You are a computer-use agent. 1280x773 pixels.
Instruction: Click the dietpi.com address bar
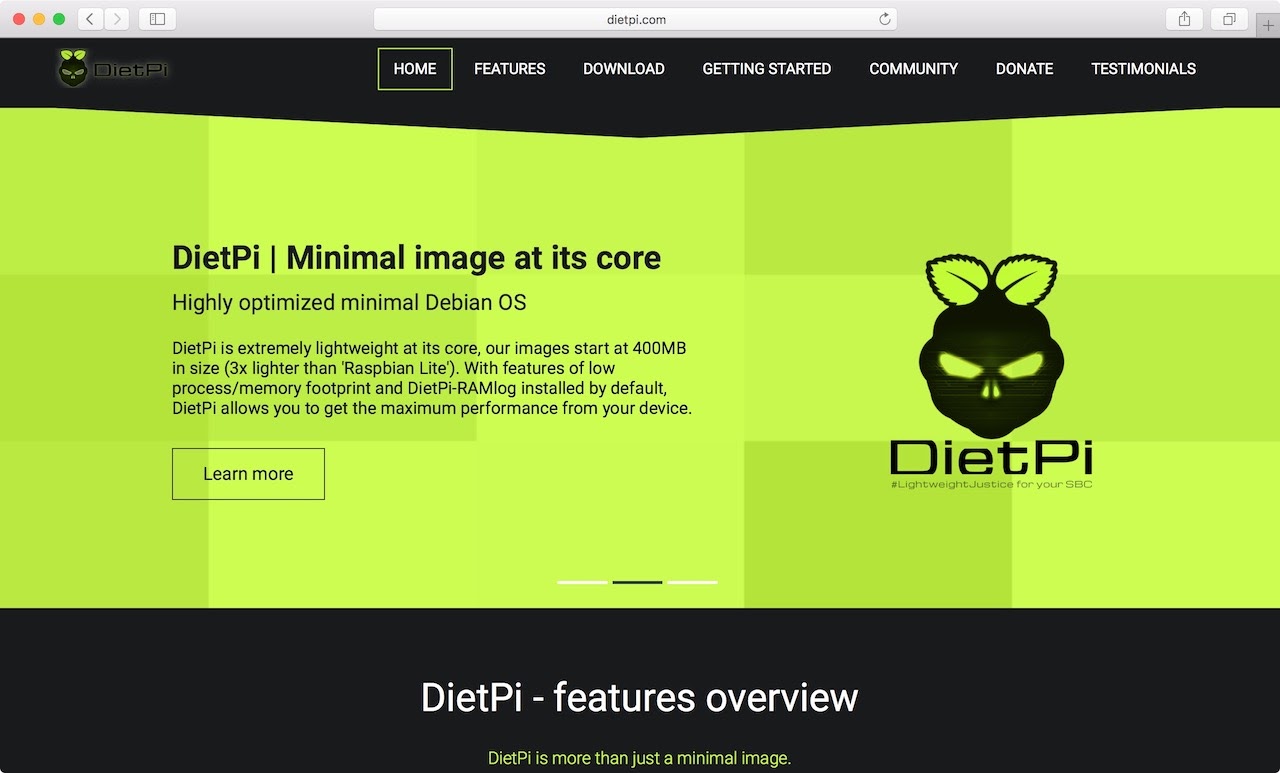pyautogui.click(x=636, y=19)
